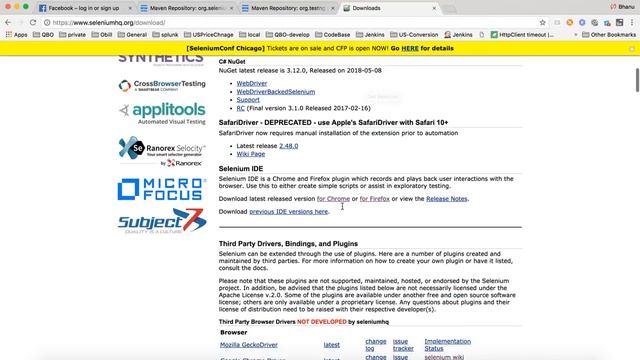Open the Ranorex Selocity sponsor logo
Screen dimensions: 640x360
click(162, 151)
